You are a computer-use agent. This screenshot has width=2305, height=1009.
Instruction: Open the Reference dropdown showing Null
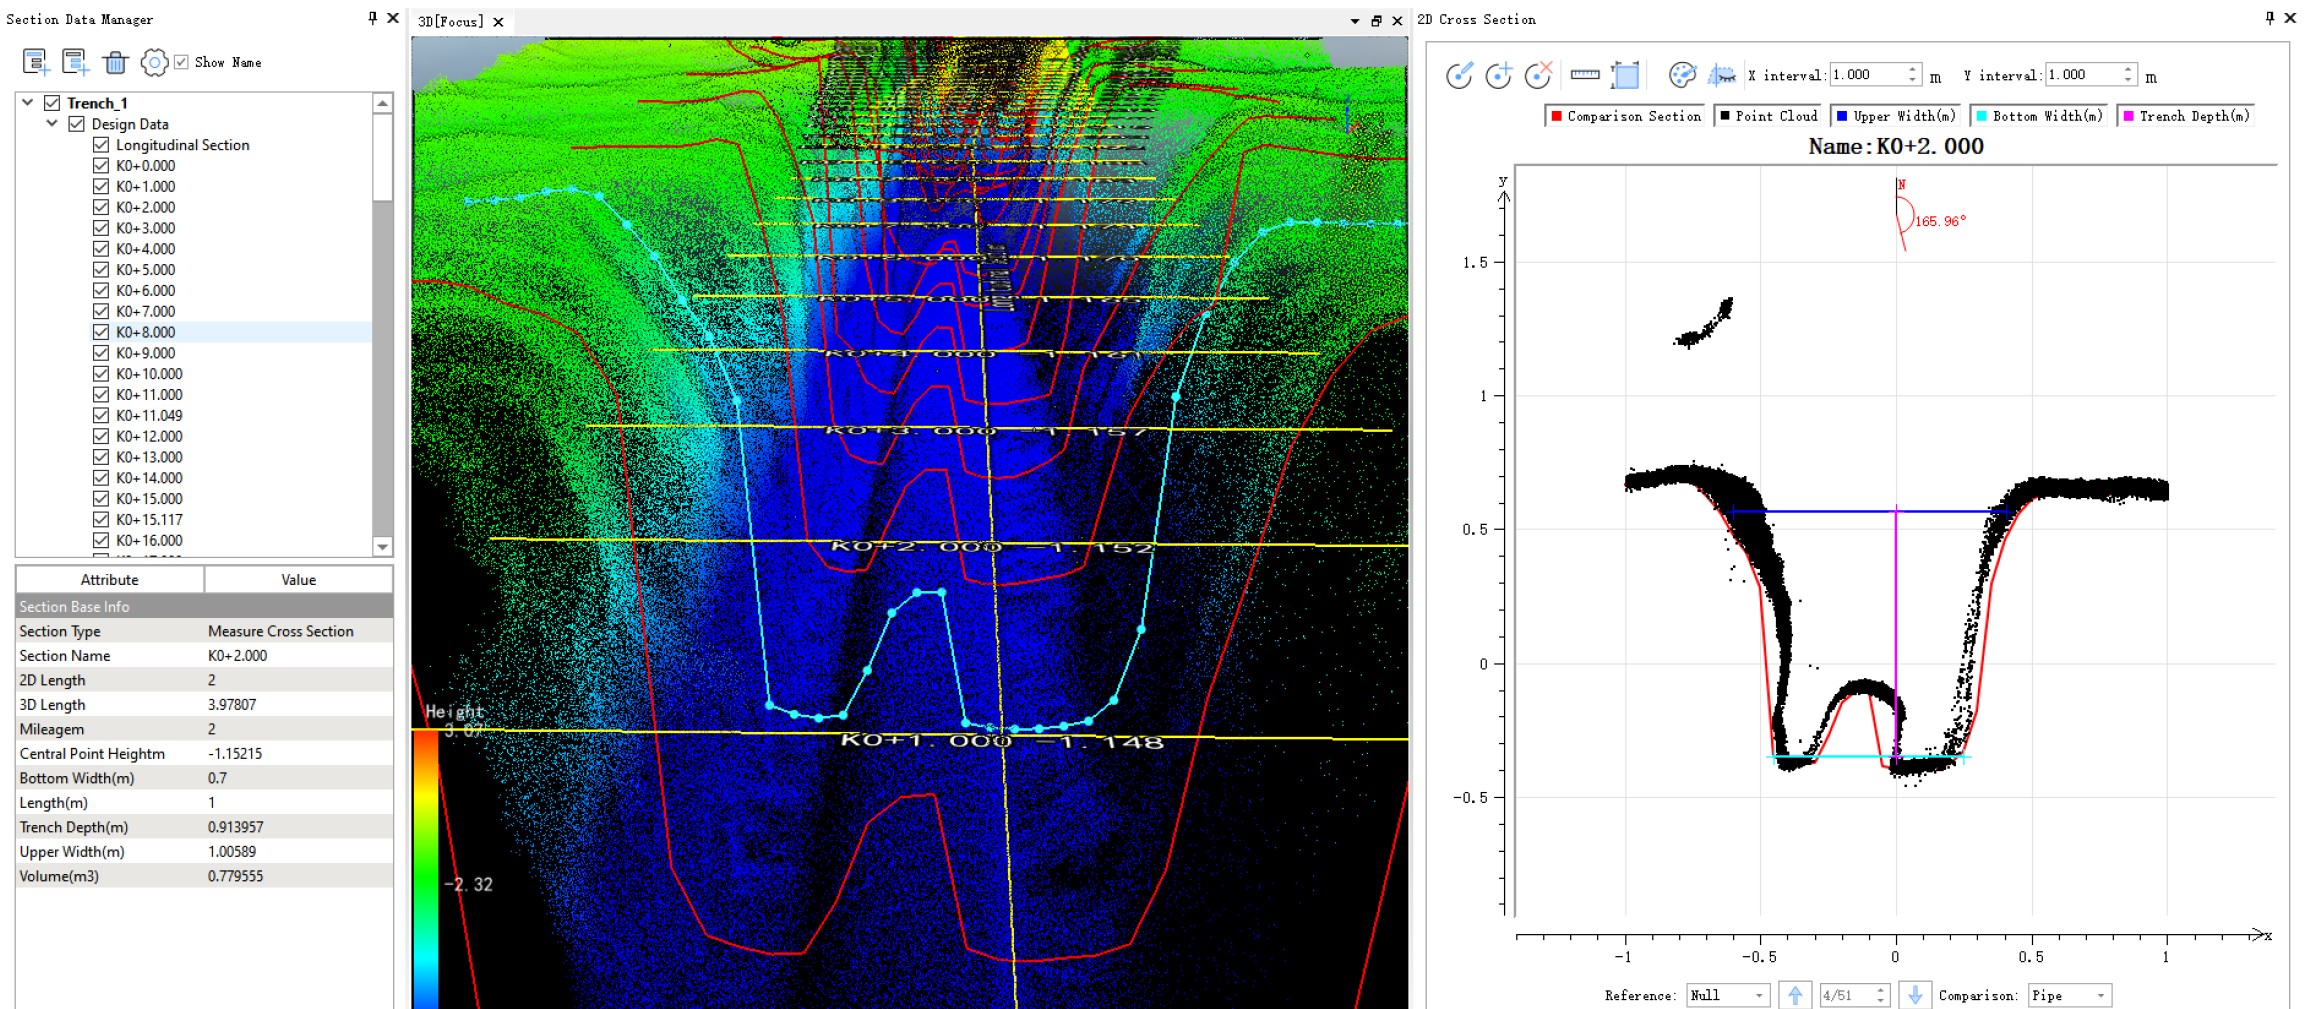1727,995
